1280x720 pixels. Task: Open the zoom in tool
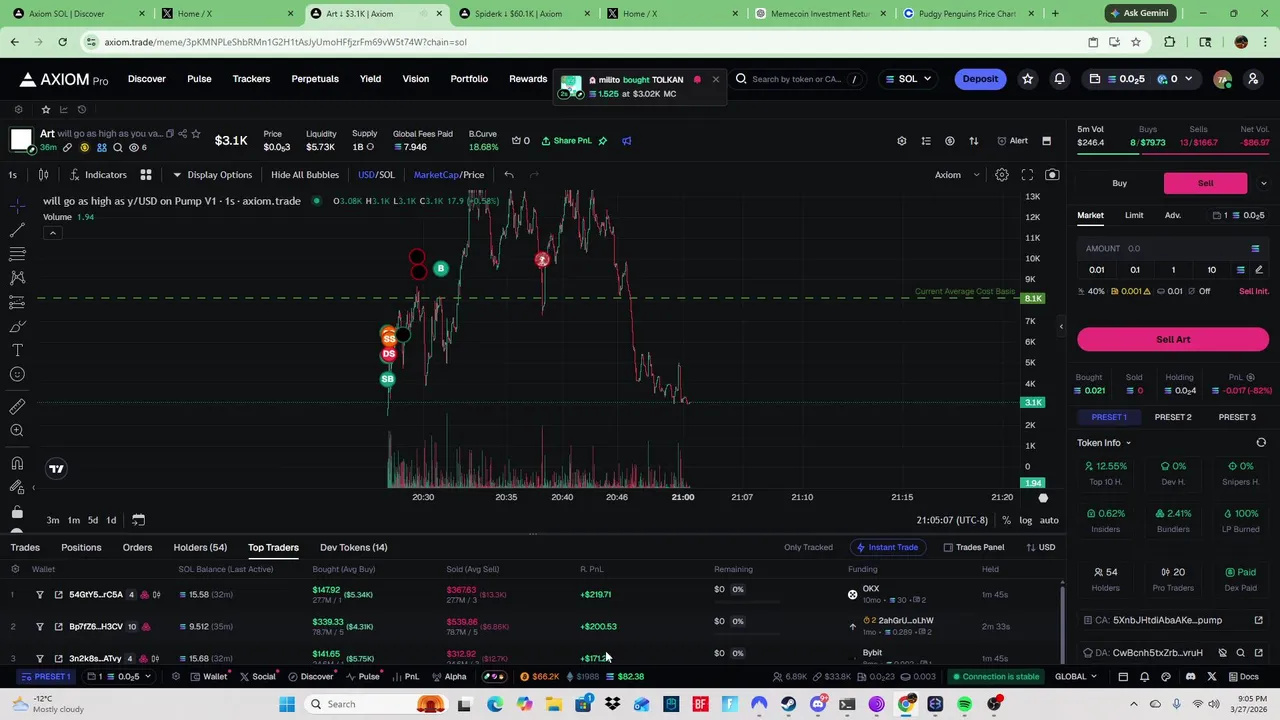[x=17, y=430]
